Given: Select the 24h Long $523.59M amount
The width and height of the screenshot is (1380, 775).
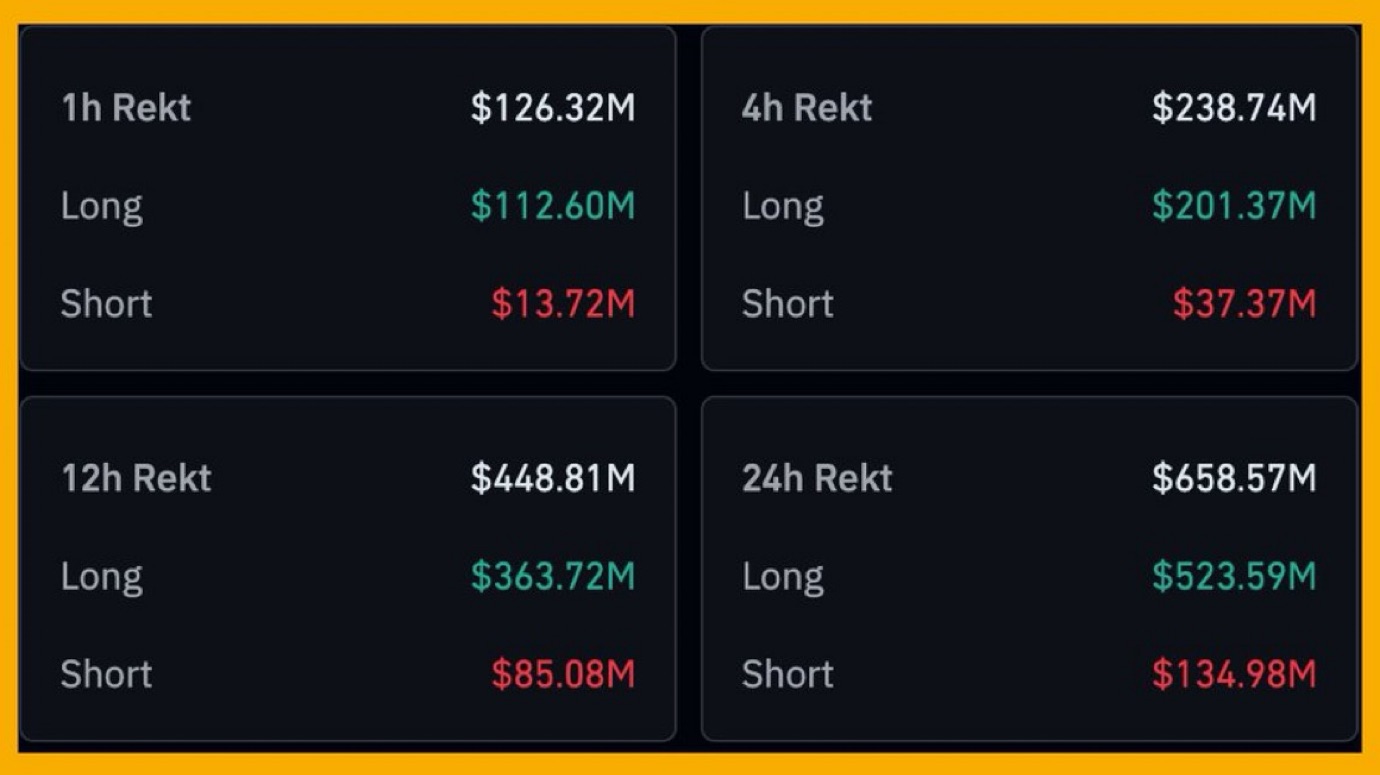Looking at the screenshot, I should [1234, 576].
